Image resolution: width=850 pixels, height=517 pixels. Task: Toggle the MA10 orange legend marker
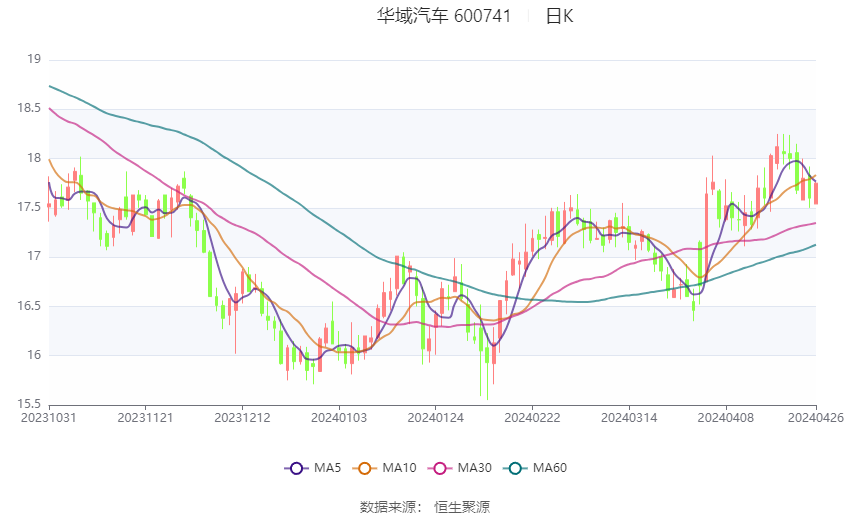tap(364, 468)
